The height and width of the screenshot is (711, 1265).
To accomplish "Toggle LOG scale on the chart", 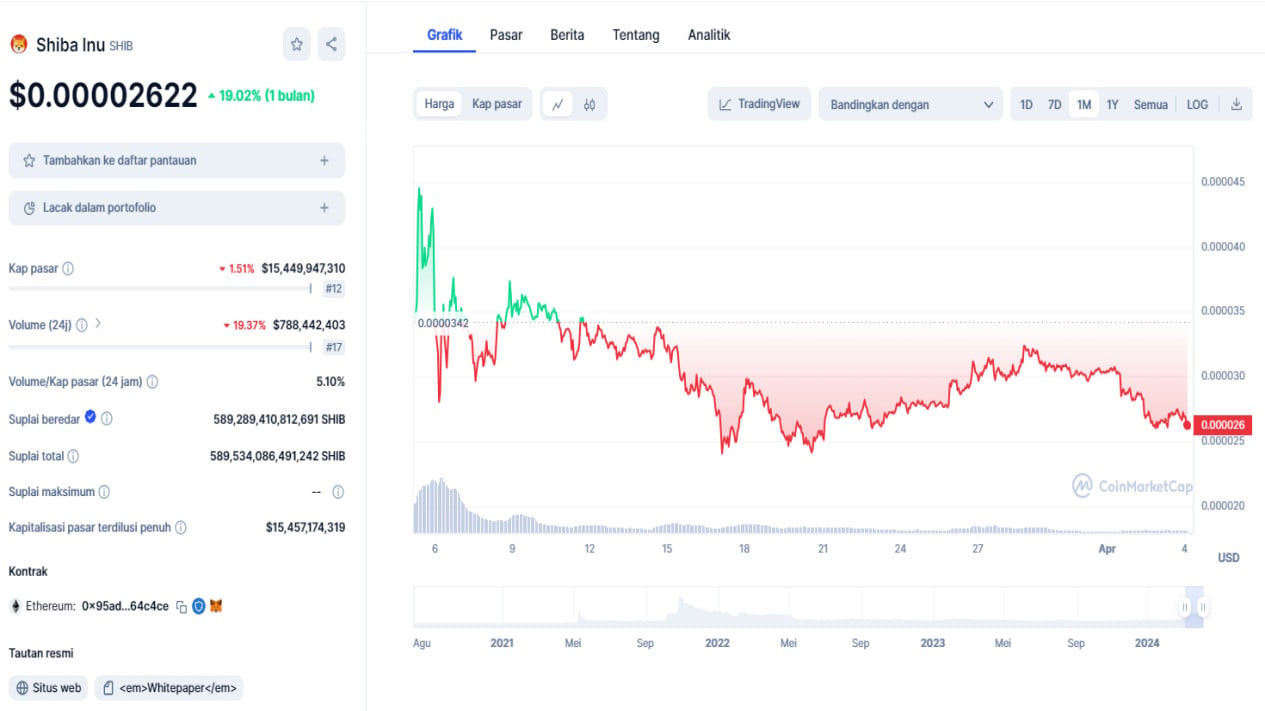I will tap(1197, 104).
